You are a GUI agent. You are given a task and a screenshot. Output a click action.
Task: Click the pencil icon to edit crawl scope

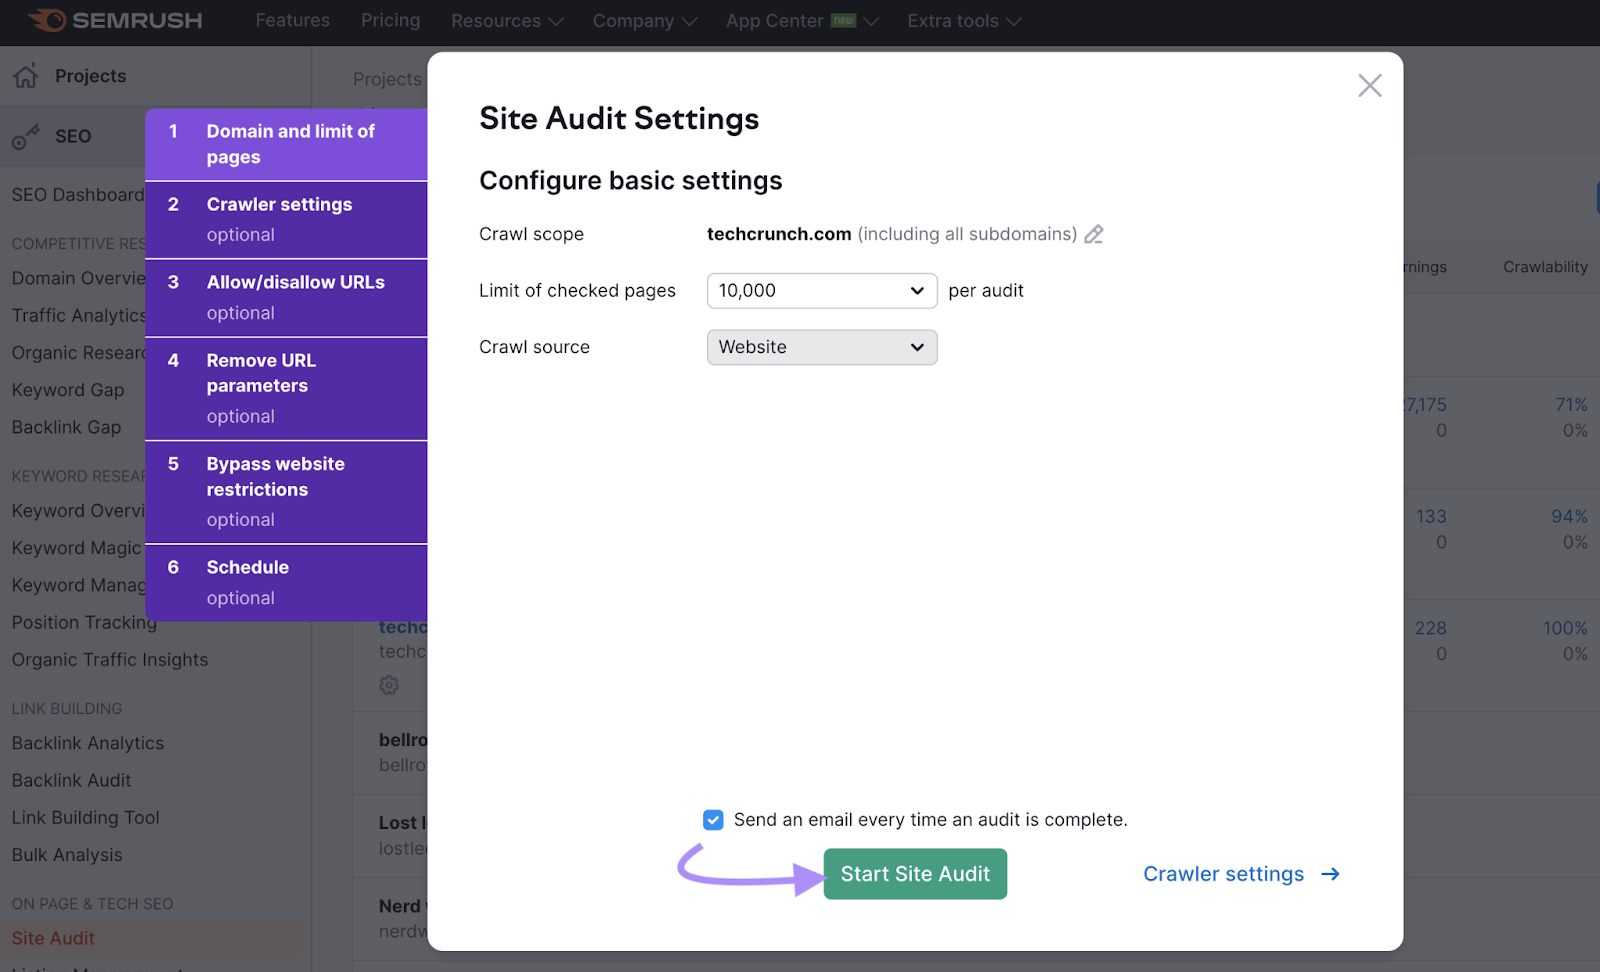click(1093, 234)
